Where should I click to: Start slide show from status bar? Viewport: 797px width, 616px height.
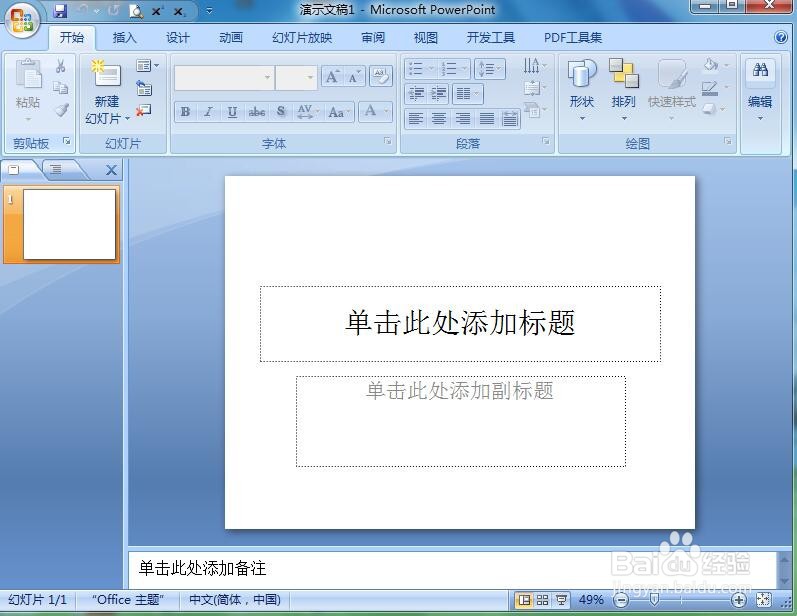pyautogui.click(x=561, y=600)
